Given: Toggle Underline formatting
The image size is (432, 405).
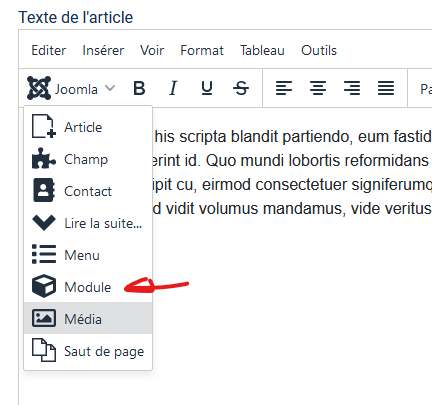Looking at the screenshot, I should 207,88.
